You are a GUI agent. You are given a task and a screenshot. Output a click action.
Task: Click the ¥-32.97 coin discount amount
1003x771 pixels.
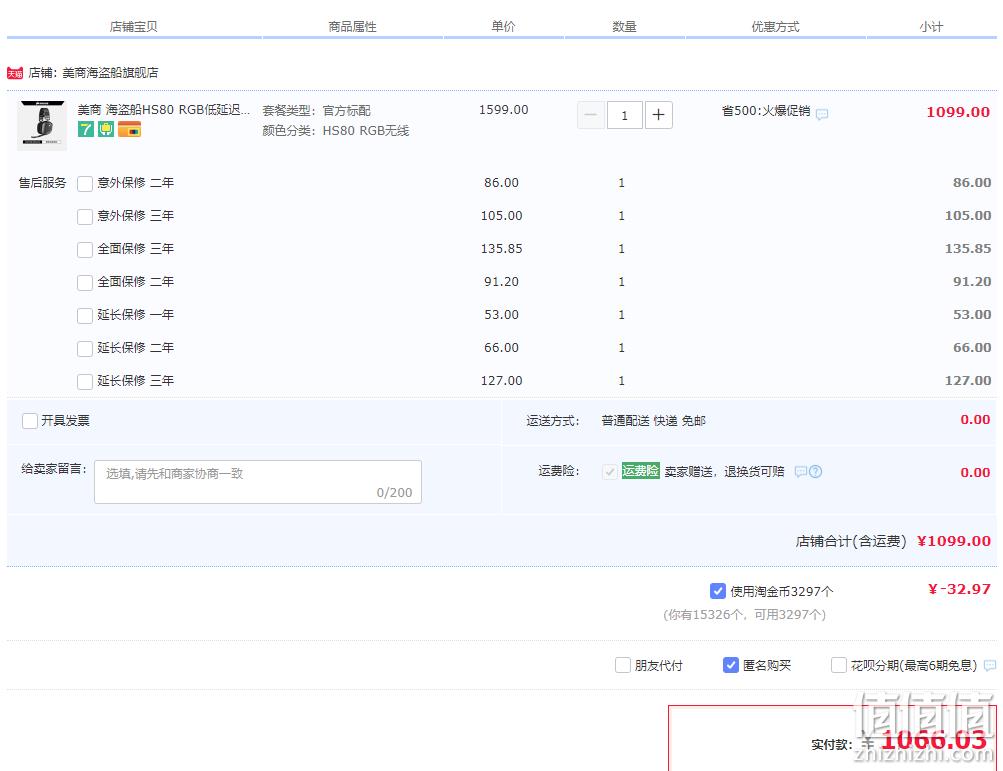point(960,589)
